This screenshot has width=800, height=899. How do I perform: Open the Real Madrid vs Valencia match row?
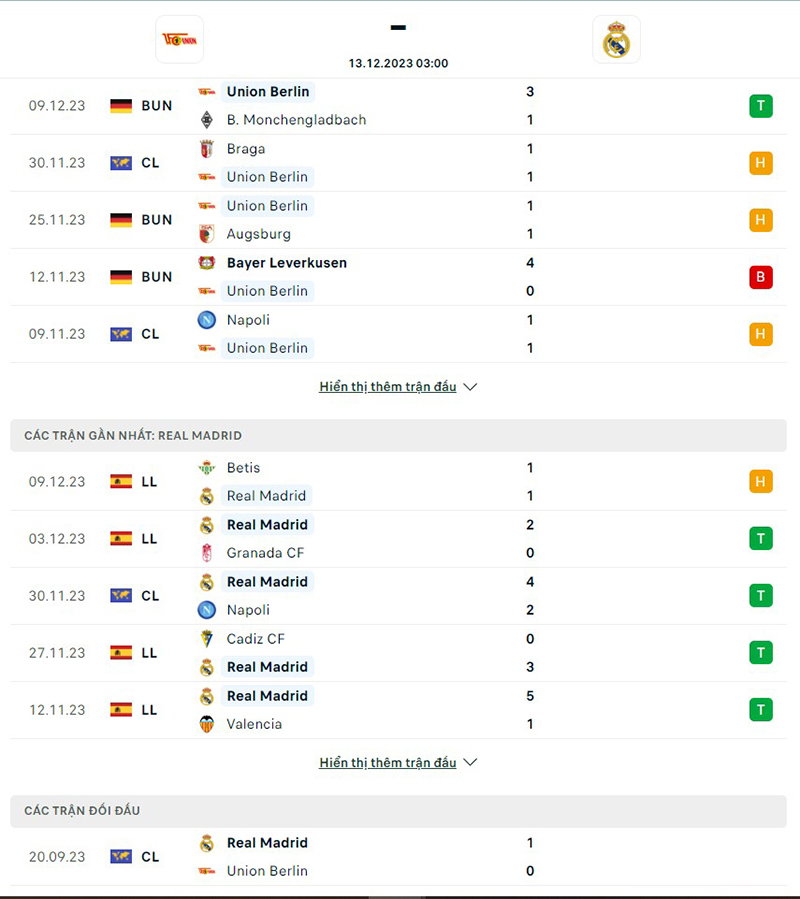pyautogui.click(x=400, y=709)
